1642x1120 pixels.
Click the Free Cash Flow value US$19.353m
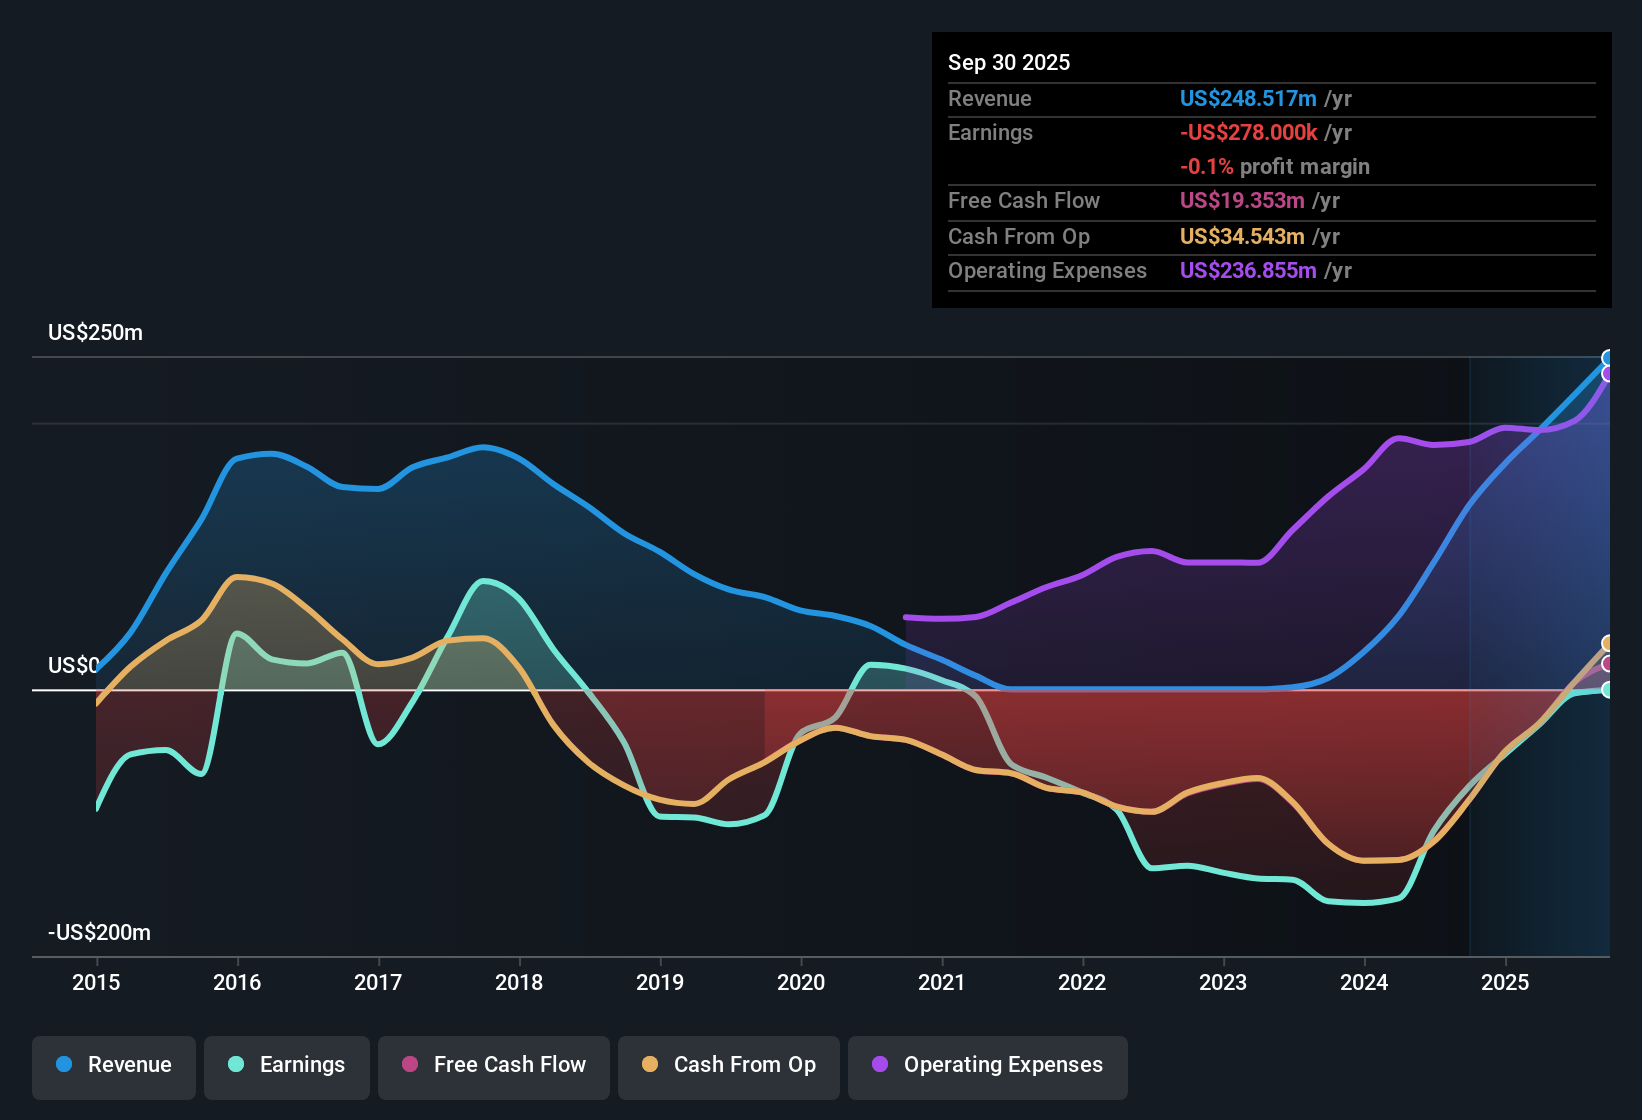(1242, 201)
